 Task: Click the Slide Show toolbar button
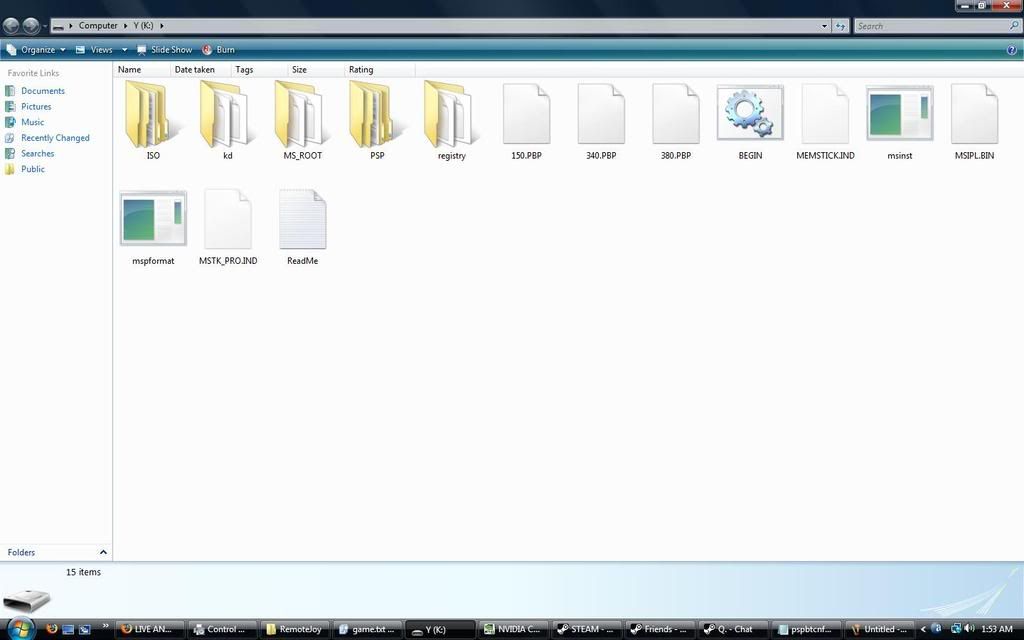click(165, 50)
